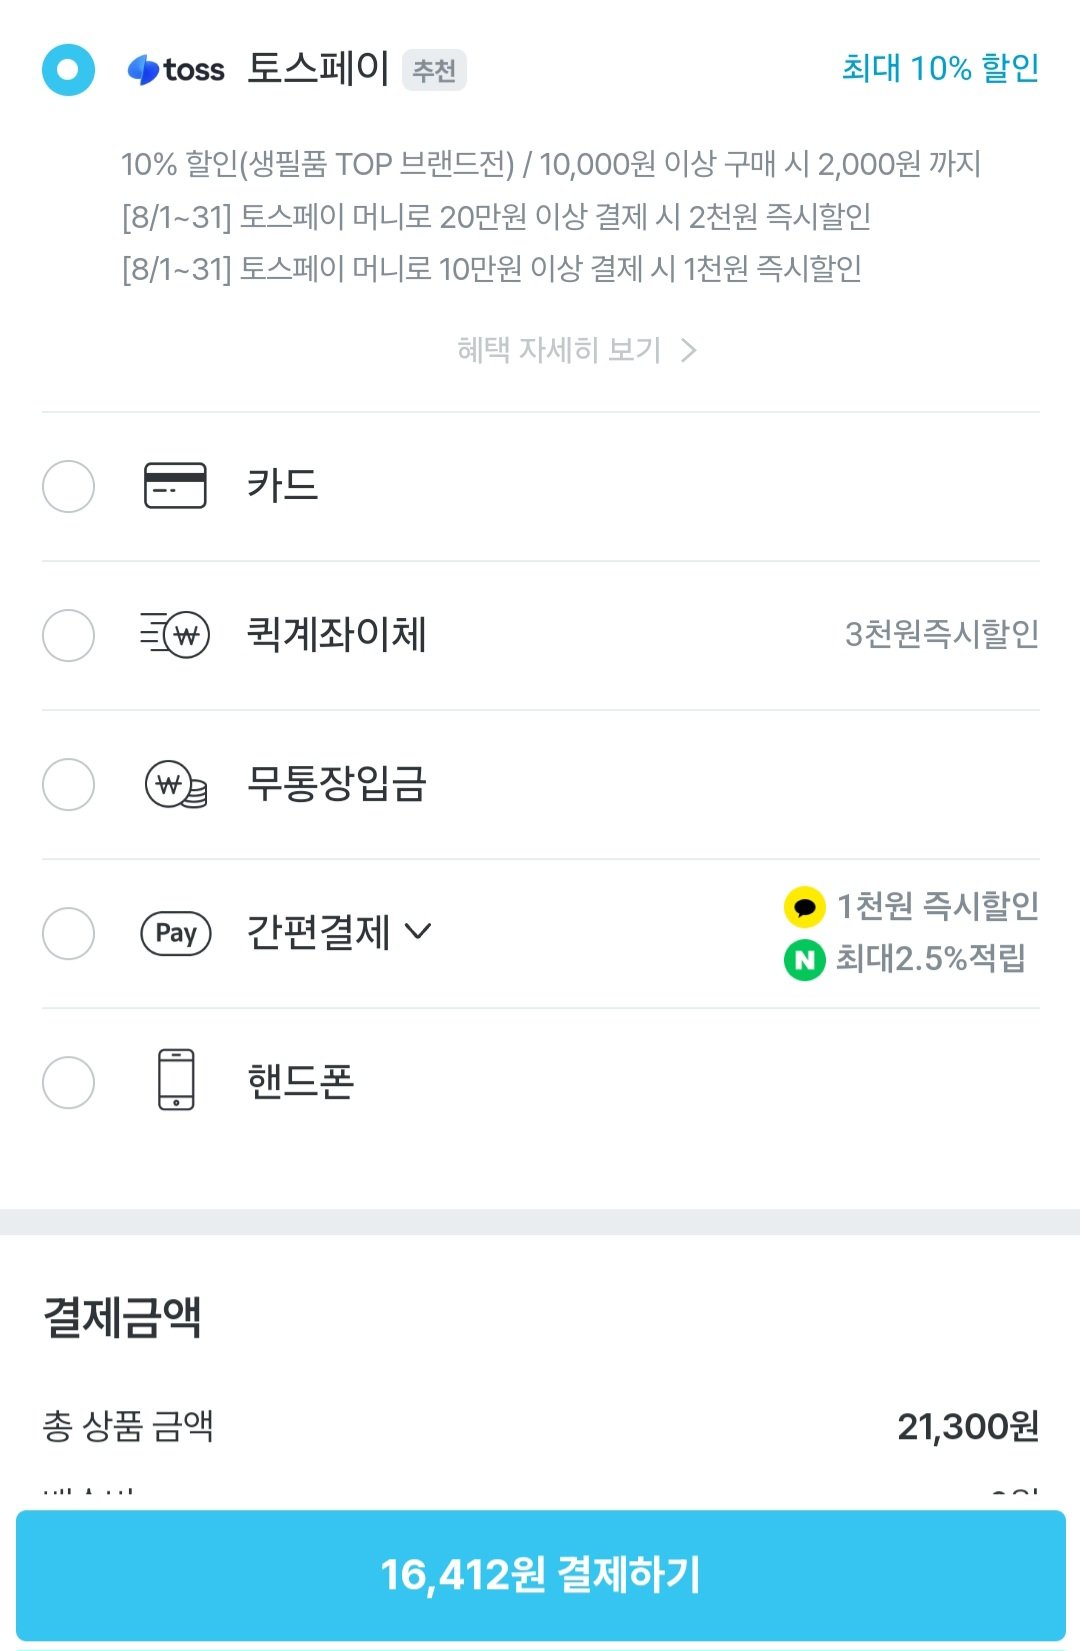Select the 간편결제 radio button
The width and height of the screenshot is (1080, 1651).
pyautogui.click(x=68, y=933)
